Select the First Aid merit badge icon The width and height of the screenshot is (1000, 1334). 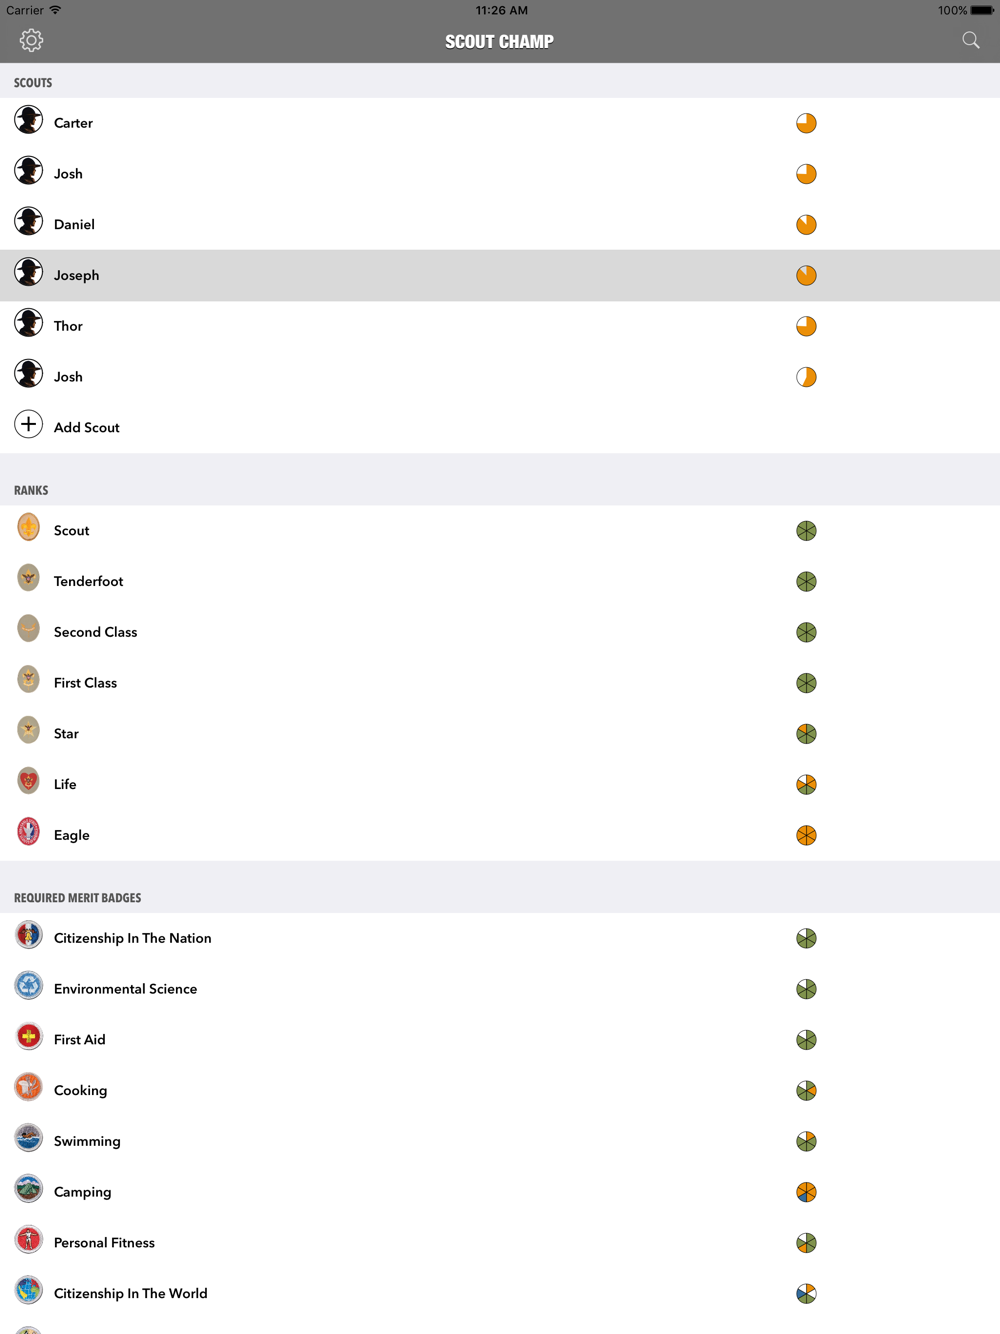[x=29, y=1036]
